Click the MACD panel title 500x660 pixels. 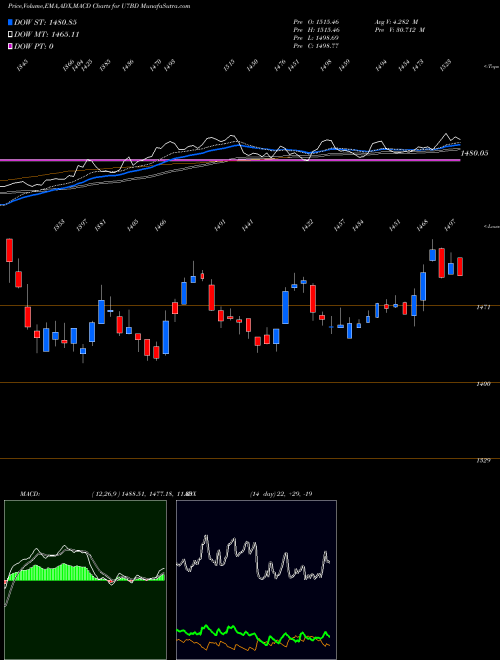click(30, 494)
